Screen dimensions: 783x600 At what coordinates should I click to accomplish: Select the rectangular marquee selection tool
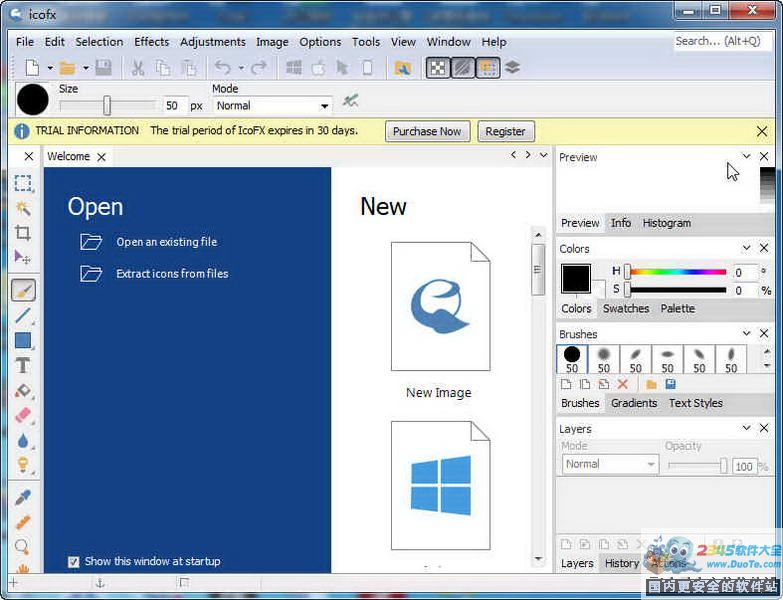23,183
